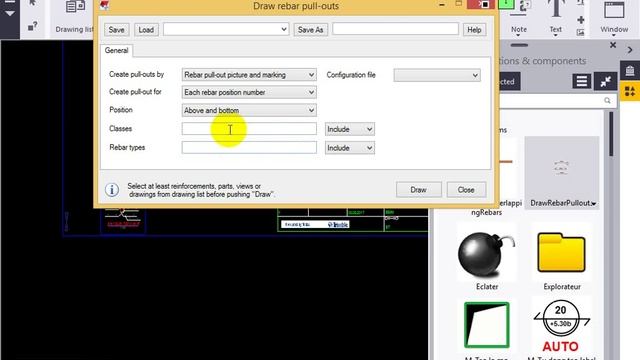Click the Save As name input field
The image size is (640, 360).
point(395,29)
